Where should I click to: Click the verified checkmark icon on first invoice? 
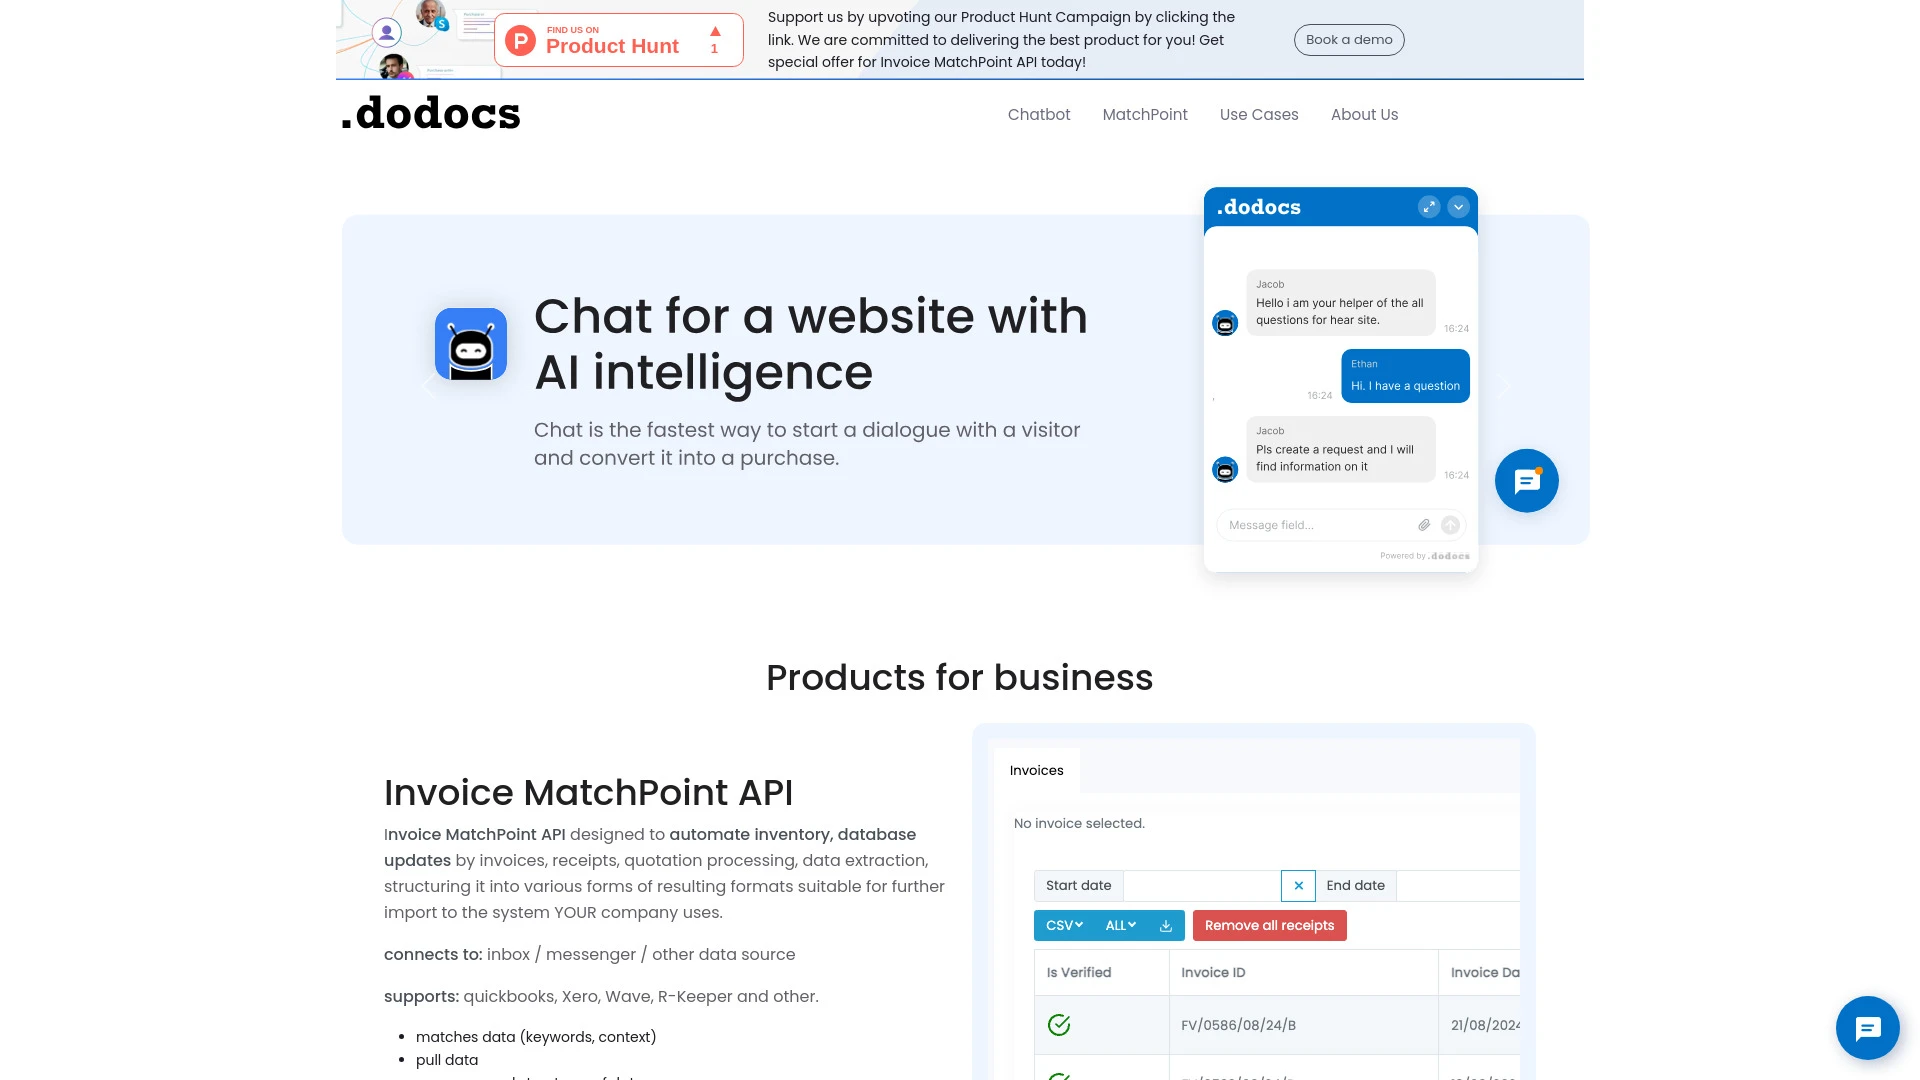click(x=1059, y=1025)
